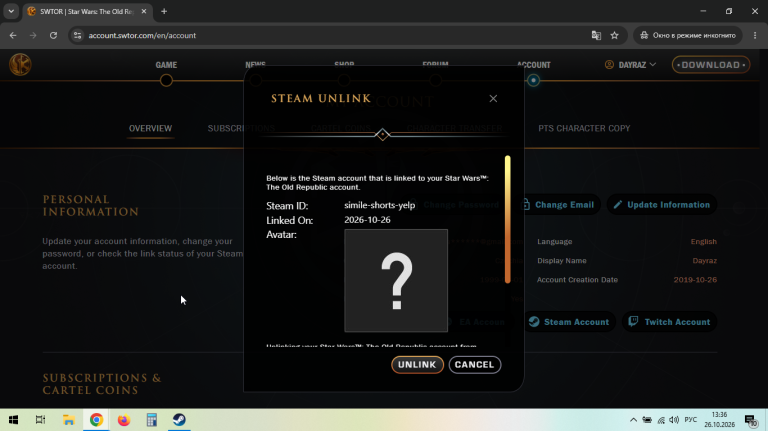Image resolution: width=768 pixels, height=431 pixels.
Task: Click the DOWNLOAD button
Action: pyautogui.click(x=711, y=65)
